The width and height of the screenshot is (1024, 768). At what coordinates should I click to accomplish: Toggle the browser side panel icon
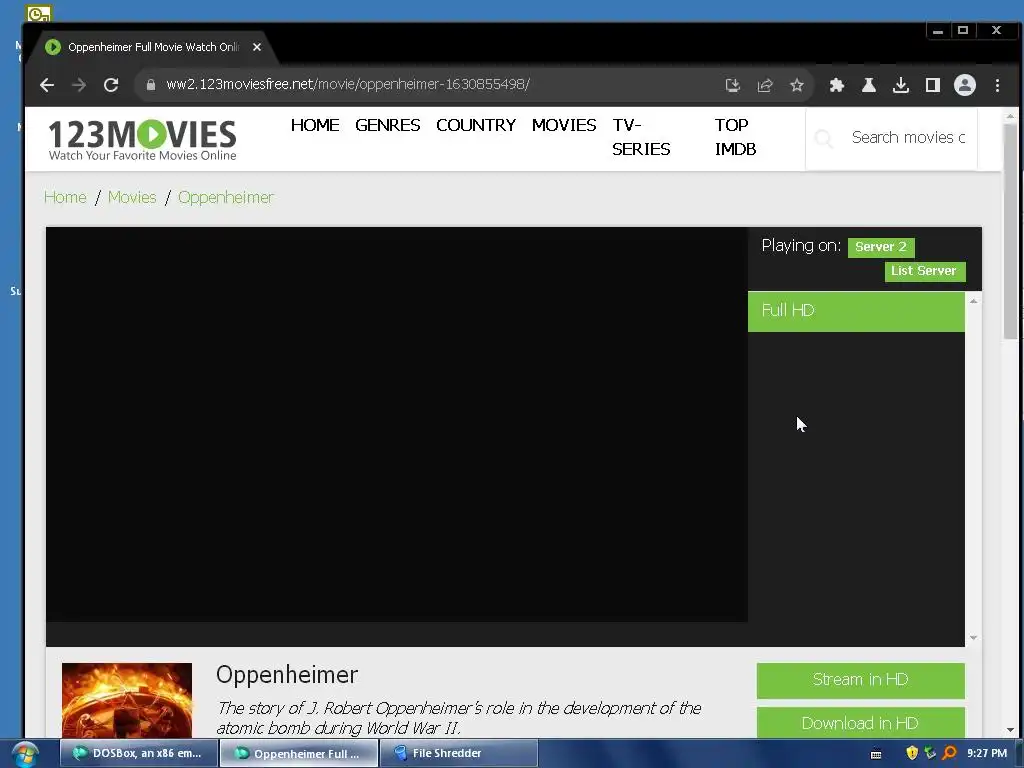933,85
